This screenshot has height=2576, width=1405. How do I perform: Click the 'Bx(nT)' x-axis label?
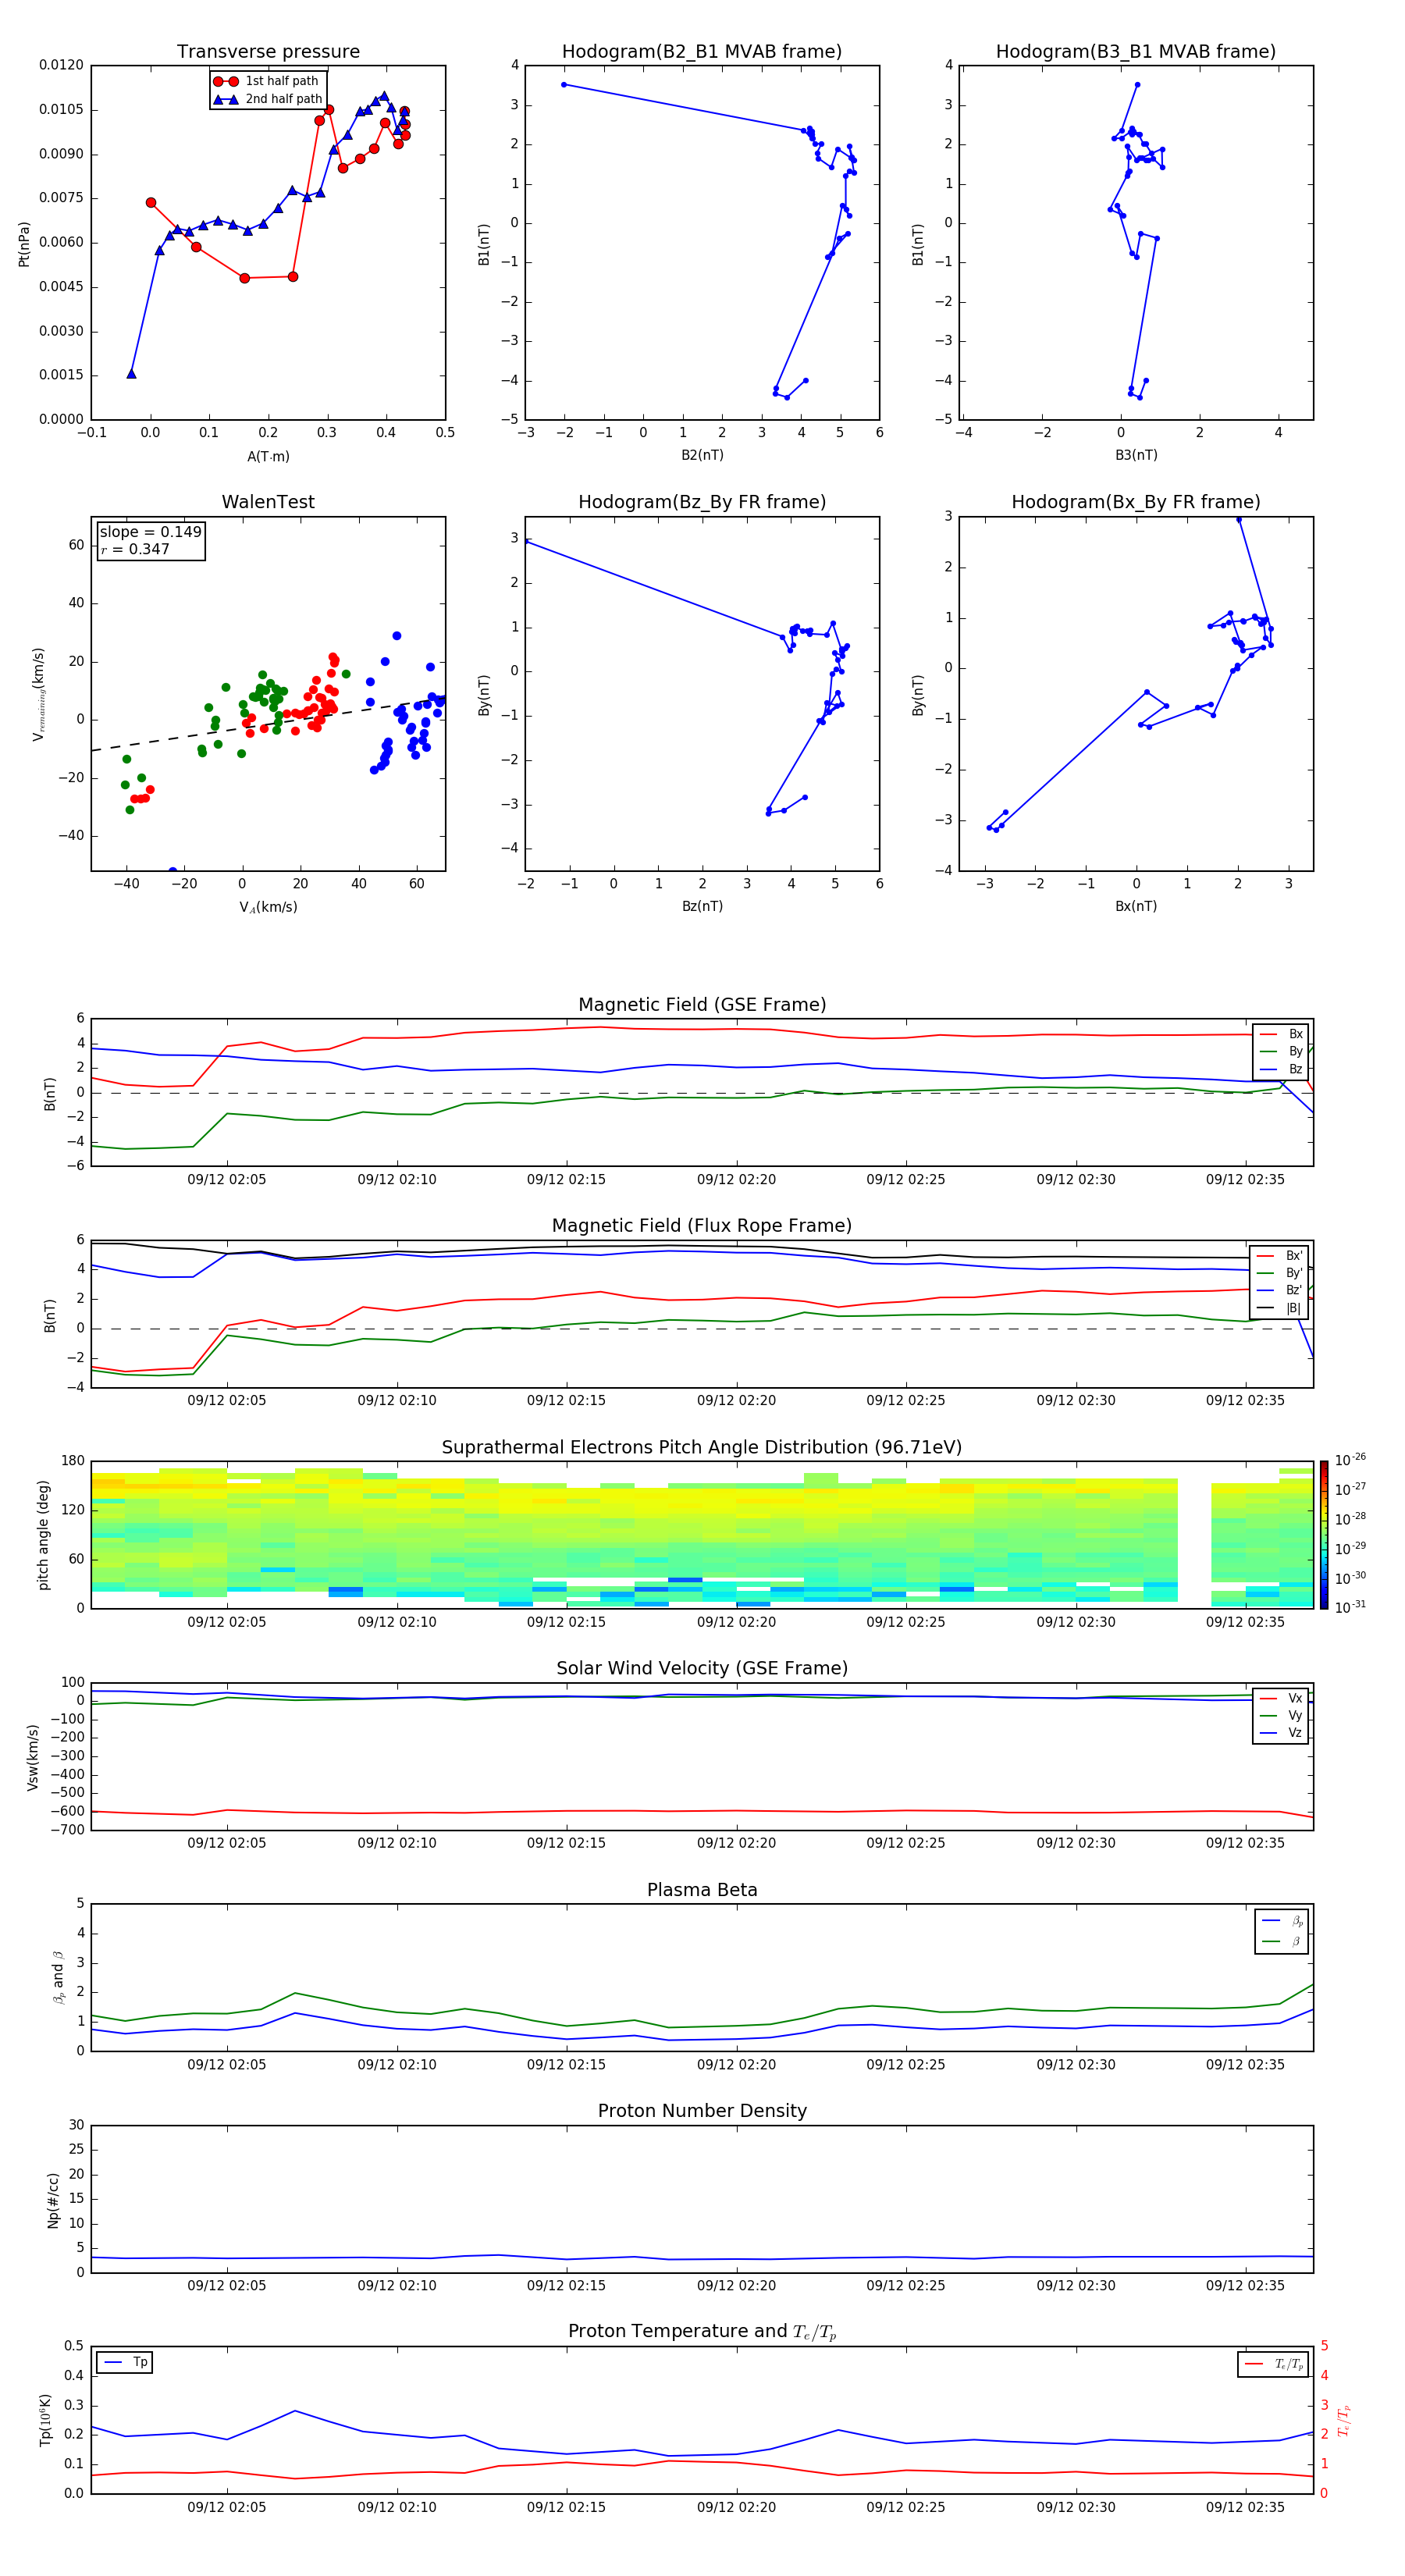point(1136,906)
